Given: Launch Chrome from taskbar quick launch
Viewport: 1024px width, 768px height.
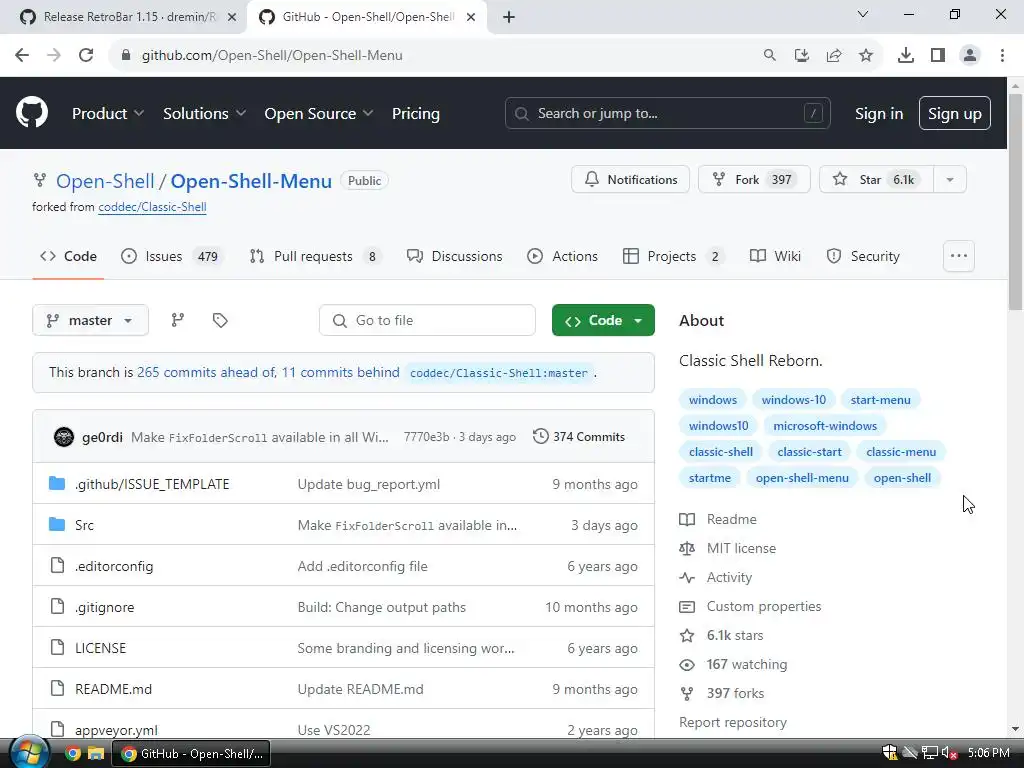Looking at the screenshot, I should click(73, 754).
